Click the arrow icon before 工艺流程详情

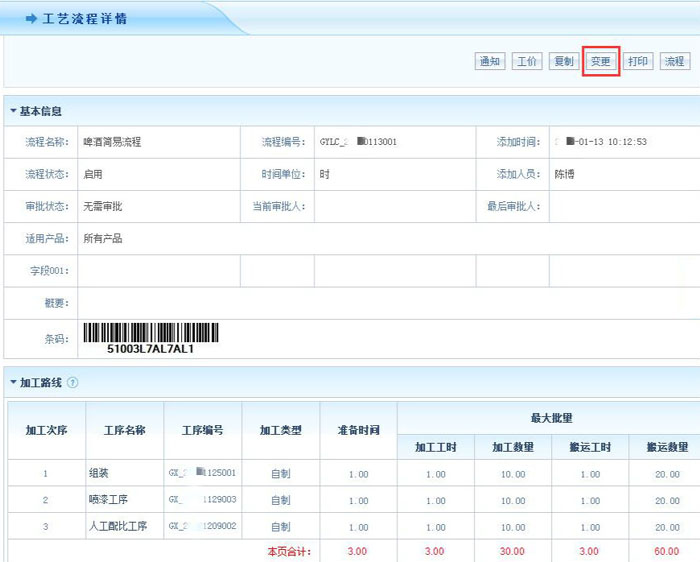pyautogui.click(x=31, y=19)
